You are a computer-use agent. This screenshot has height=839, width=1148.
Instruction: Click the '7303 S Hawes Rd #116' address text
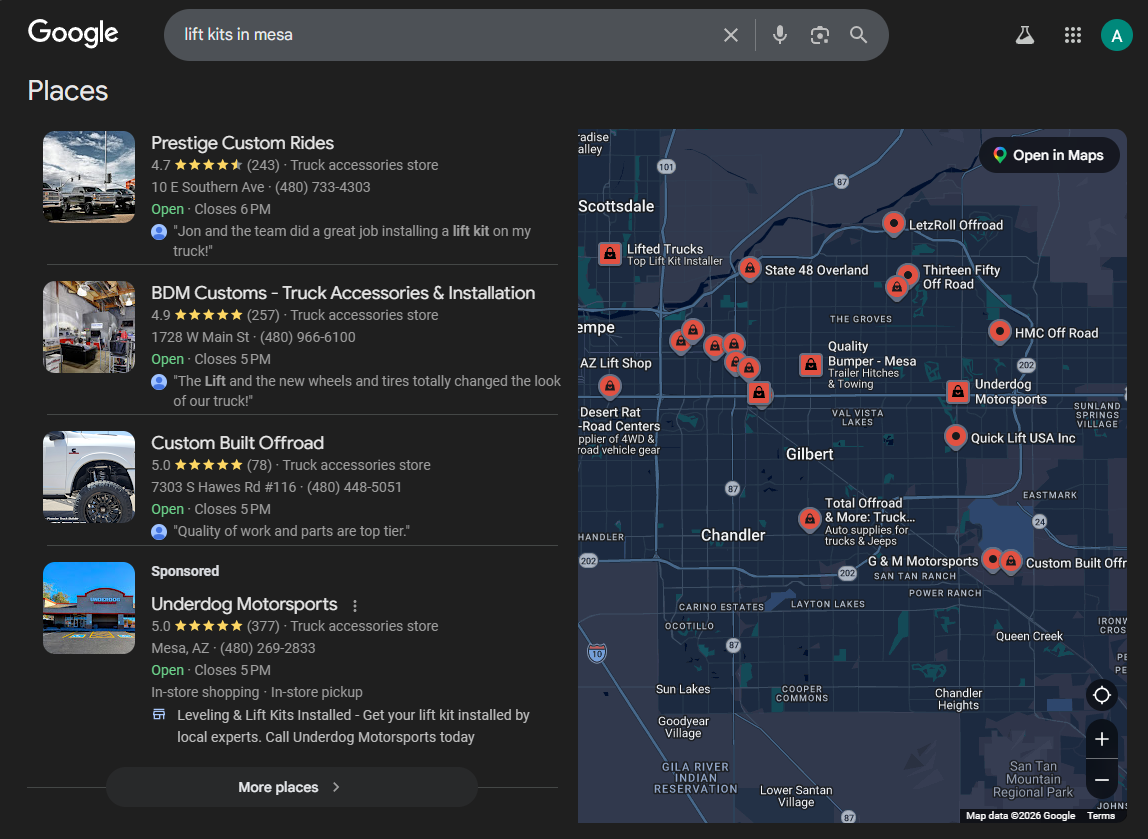[223, 487]
